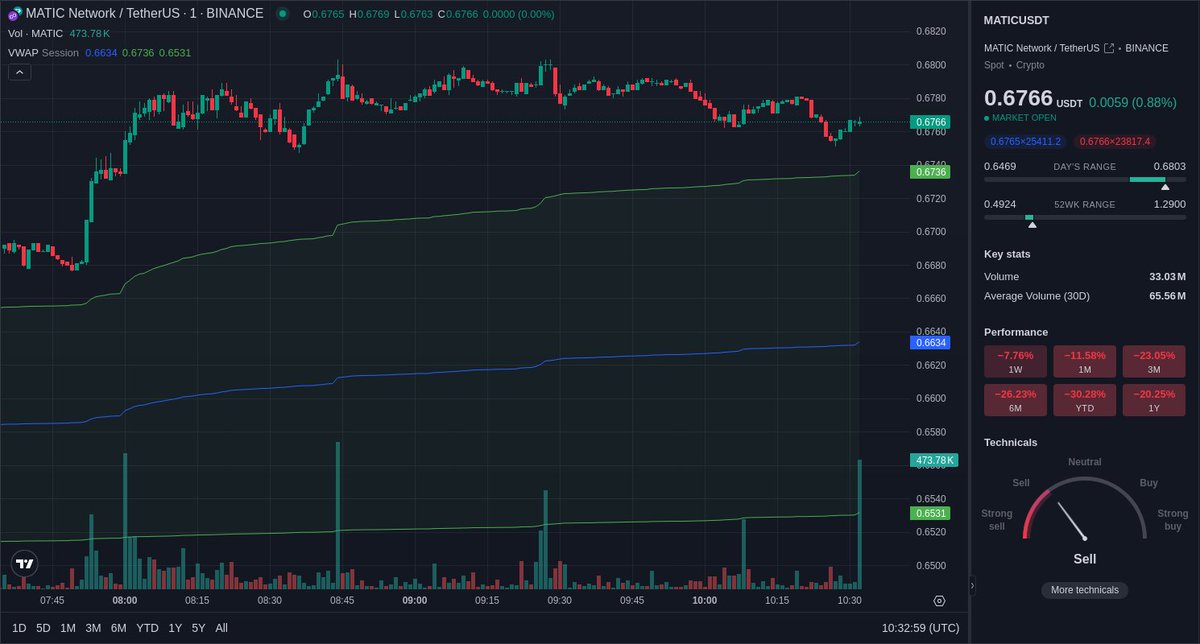Click the 08:00 time axis label
This screenshot has height=644, width=1200.
coord(125,601)
